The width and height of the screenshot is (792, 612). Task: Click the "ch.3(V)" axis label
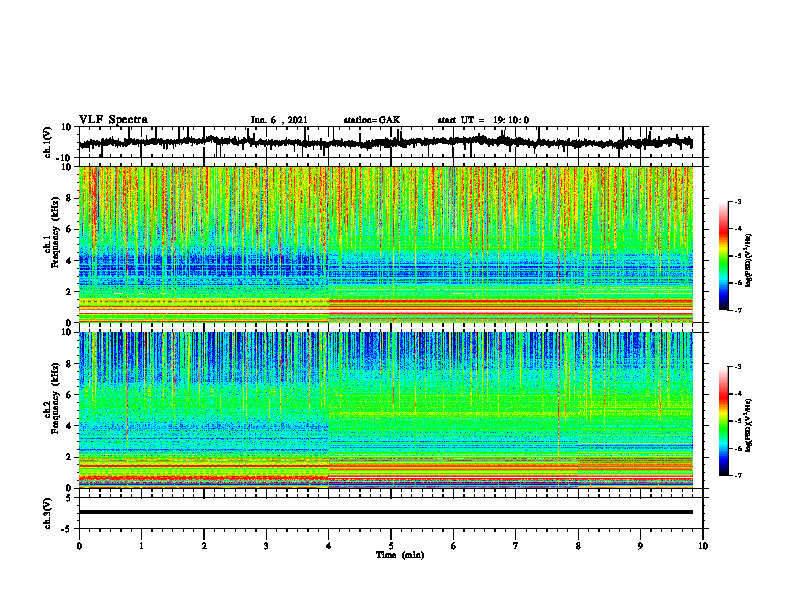point(47,513)
